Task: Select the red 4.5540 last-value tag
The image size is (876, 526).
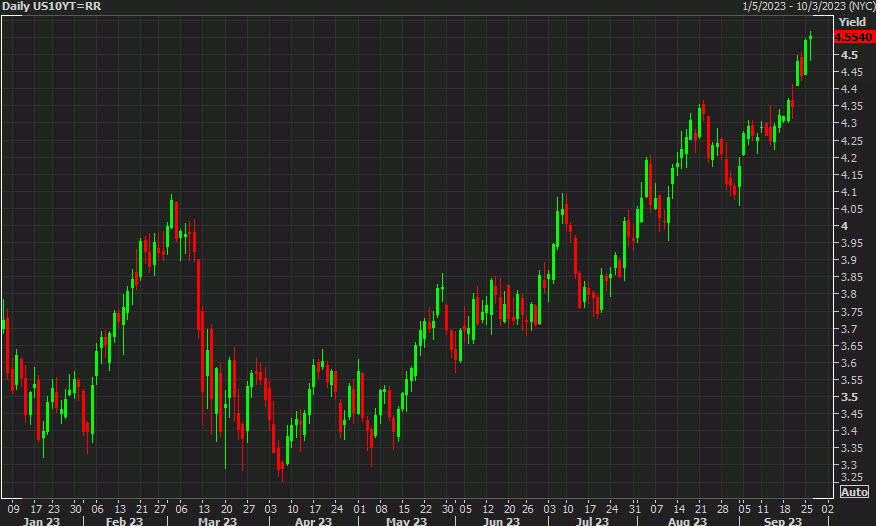Action: coord(854,37)
